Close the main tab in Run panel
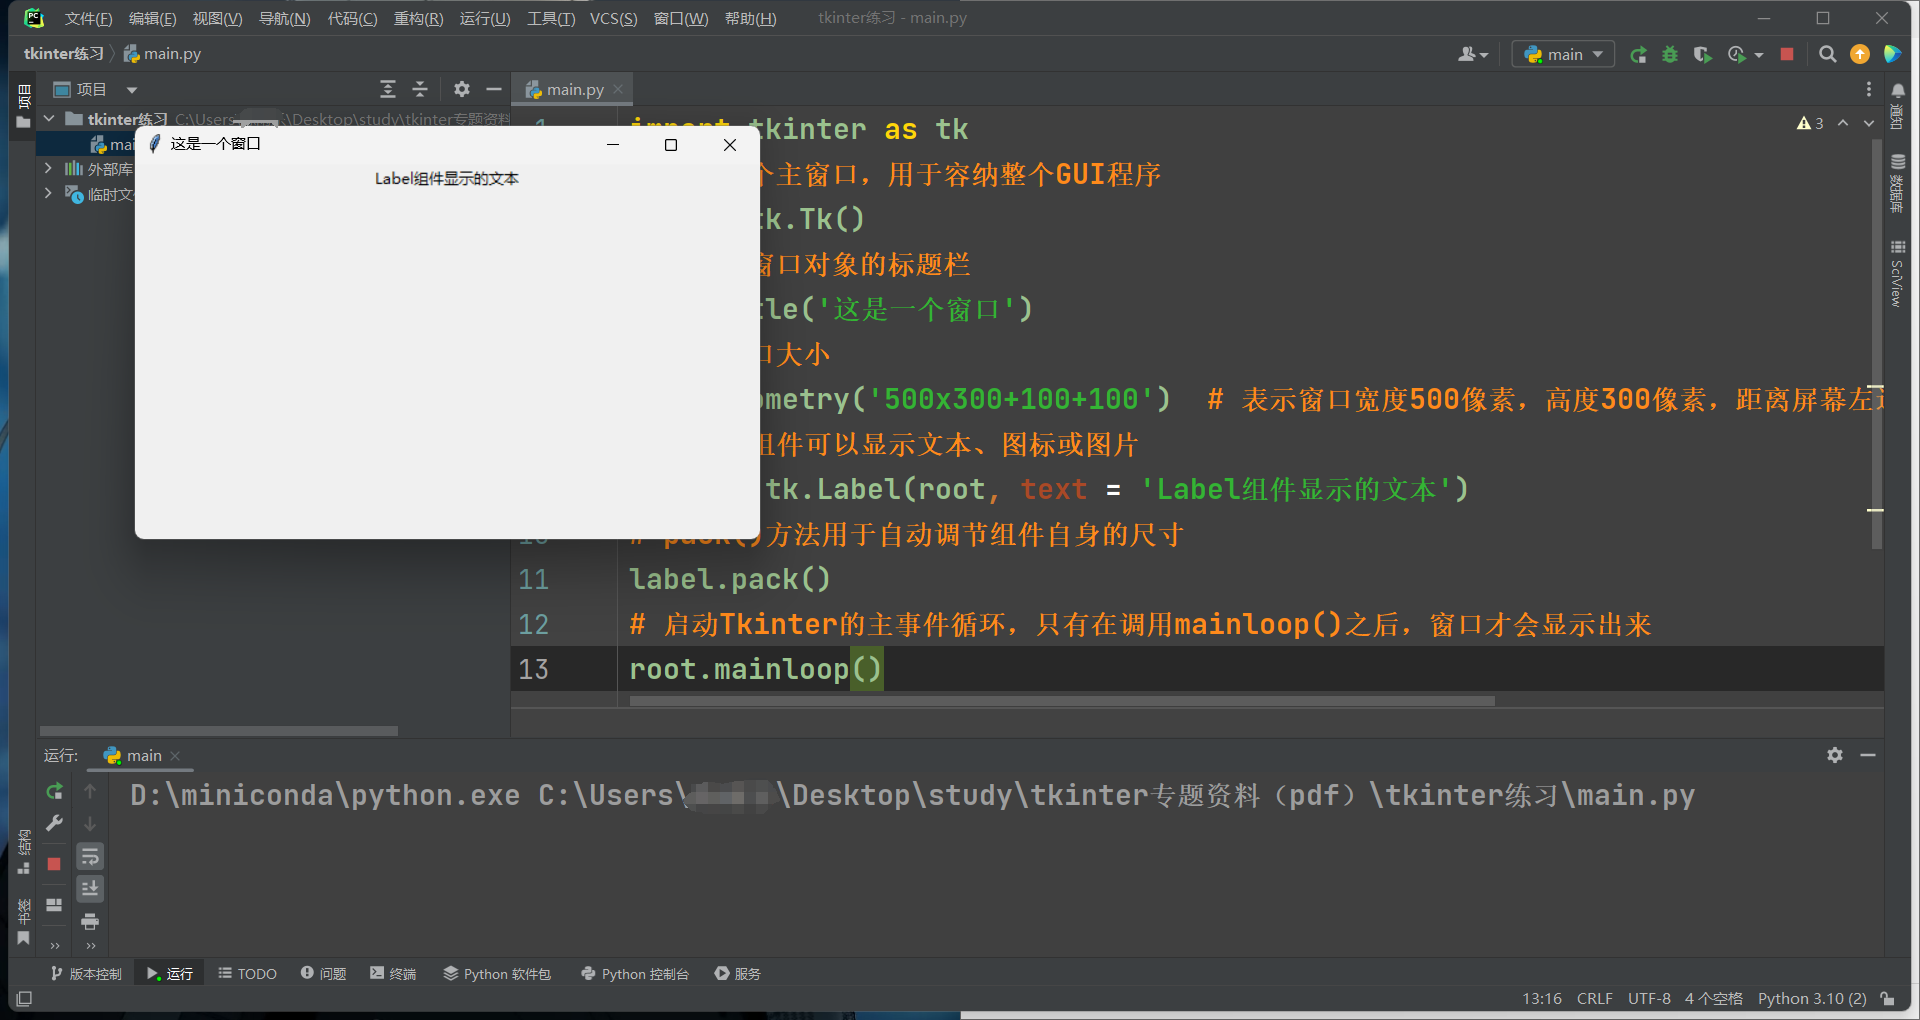Viewport: 1920px width, 1020px height. pos(175,756)
